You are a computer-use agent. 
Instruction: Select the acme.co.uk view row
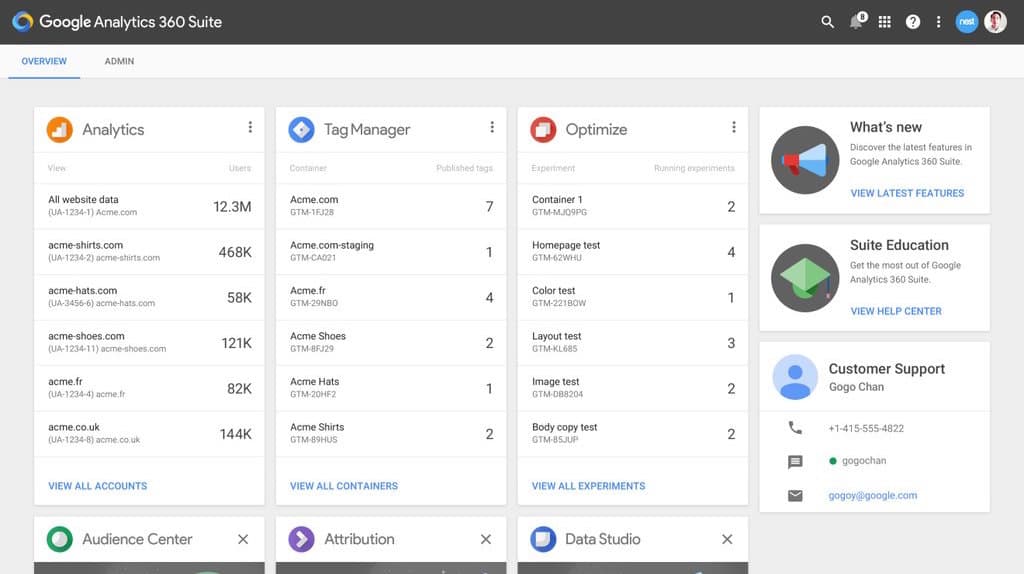tap(150, 434)
